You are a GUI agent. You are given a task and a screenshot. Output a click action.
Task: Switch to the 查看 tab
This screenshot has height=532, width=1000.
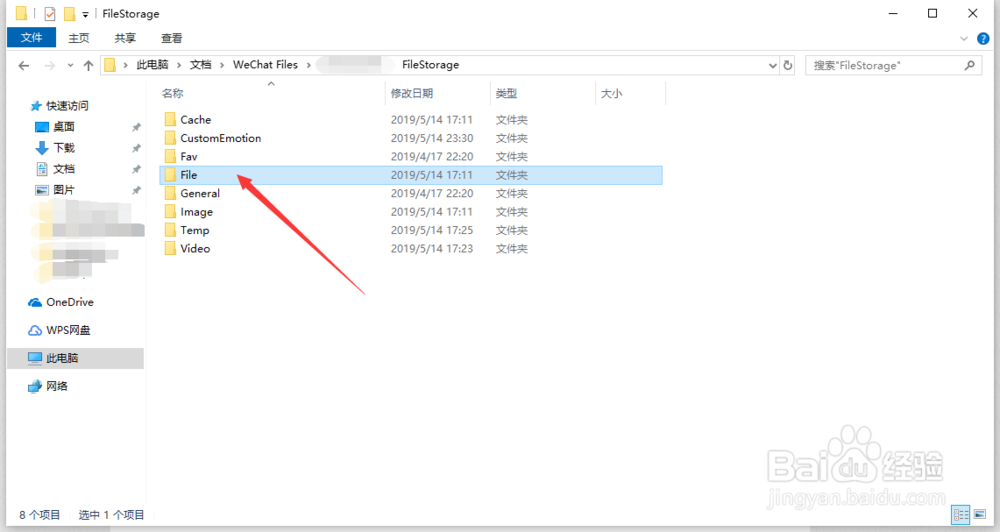pyautogui.click(x=172, y=38)
